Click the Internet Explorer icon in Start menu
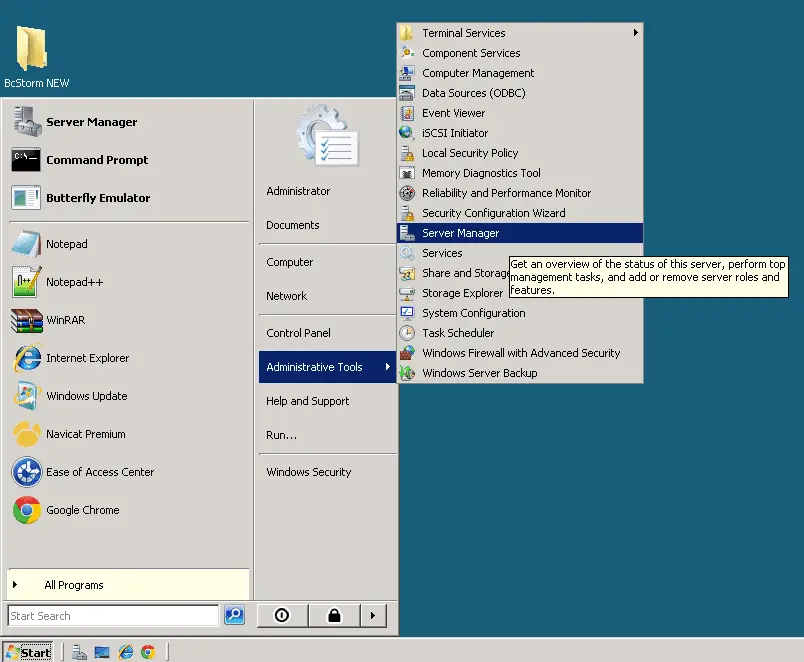Viewport: 804px width, 662px height. tap(27, 358)
